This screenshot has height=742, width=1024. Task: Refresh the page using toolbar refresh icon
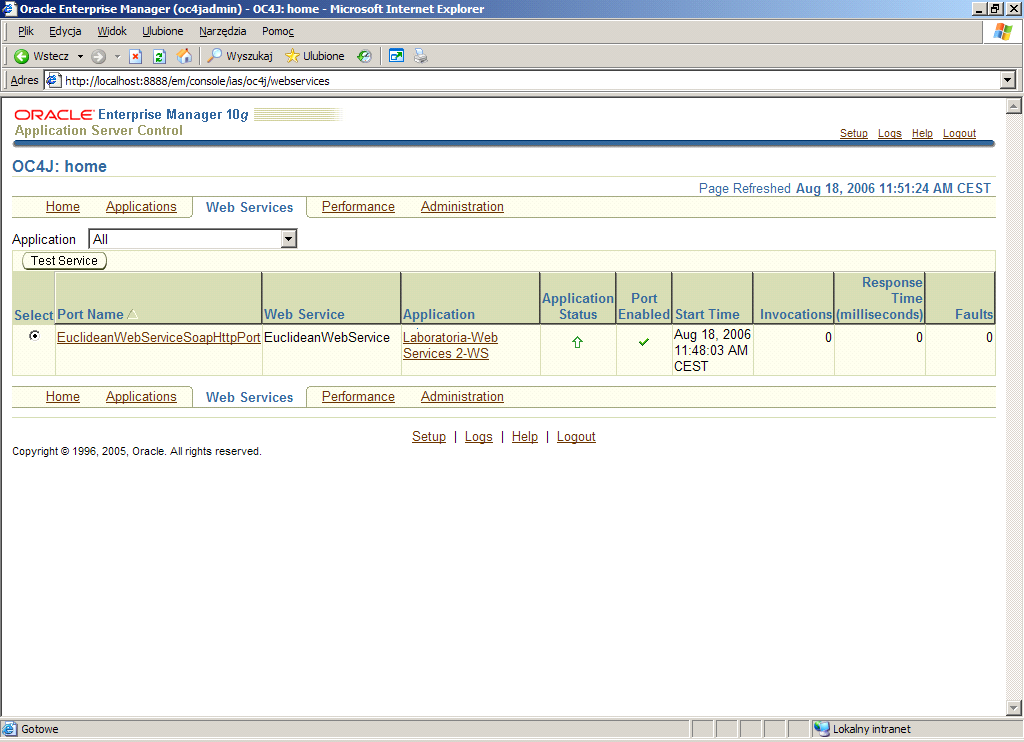(x=159, y=57)
